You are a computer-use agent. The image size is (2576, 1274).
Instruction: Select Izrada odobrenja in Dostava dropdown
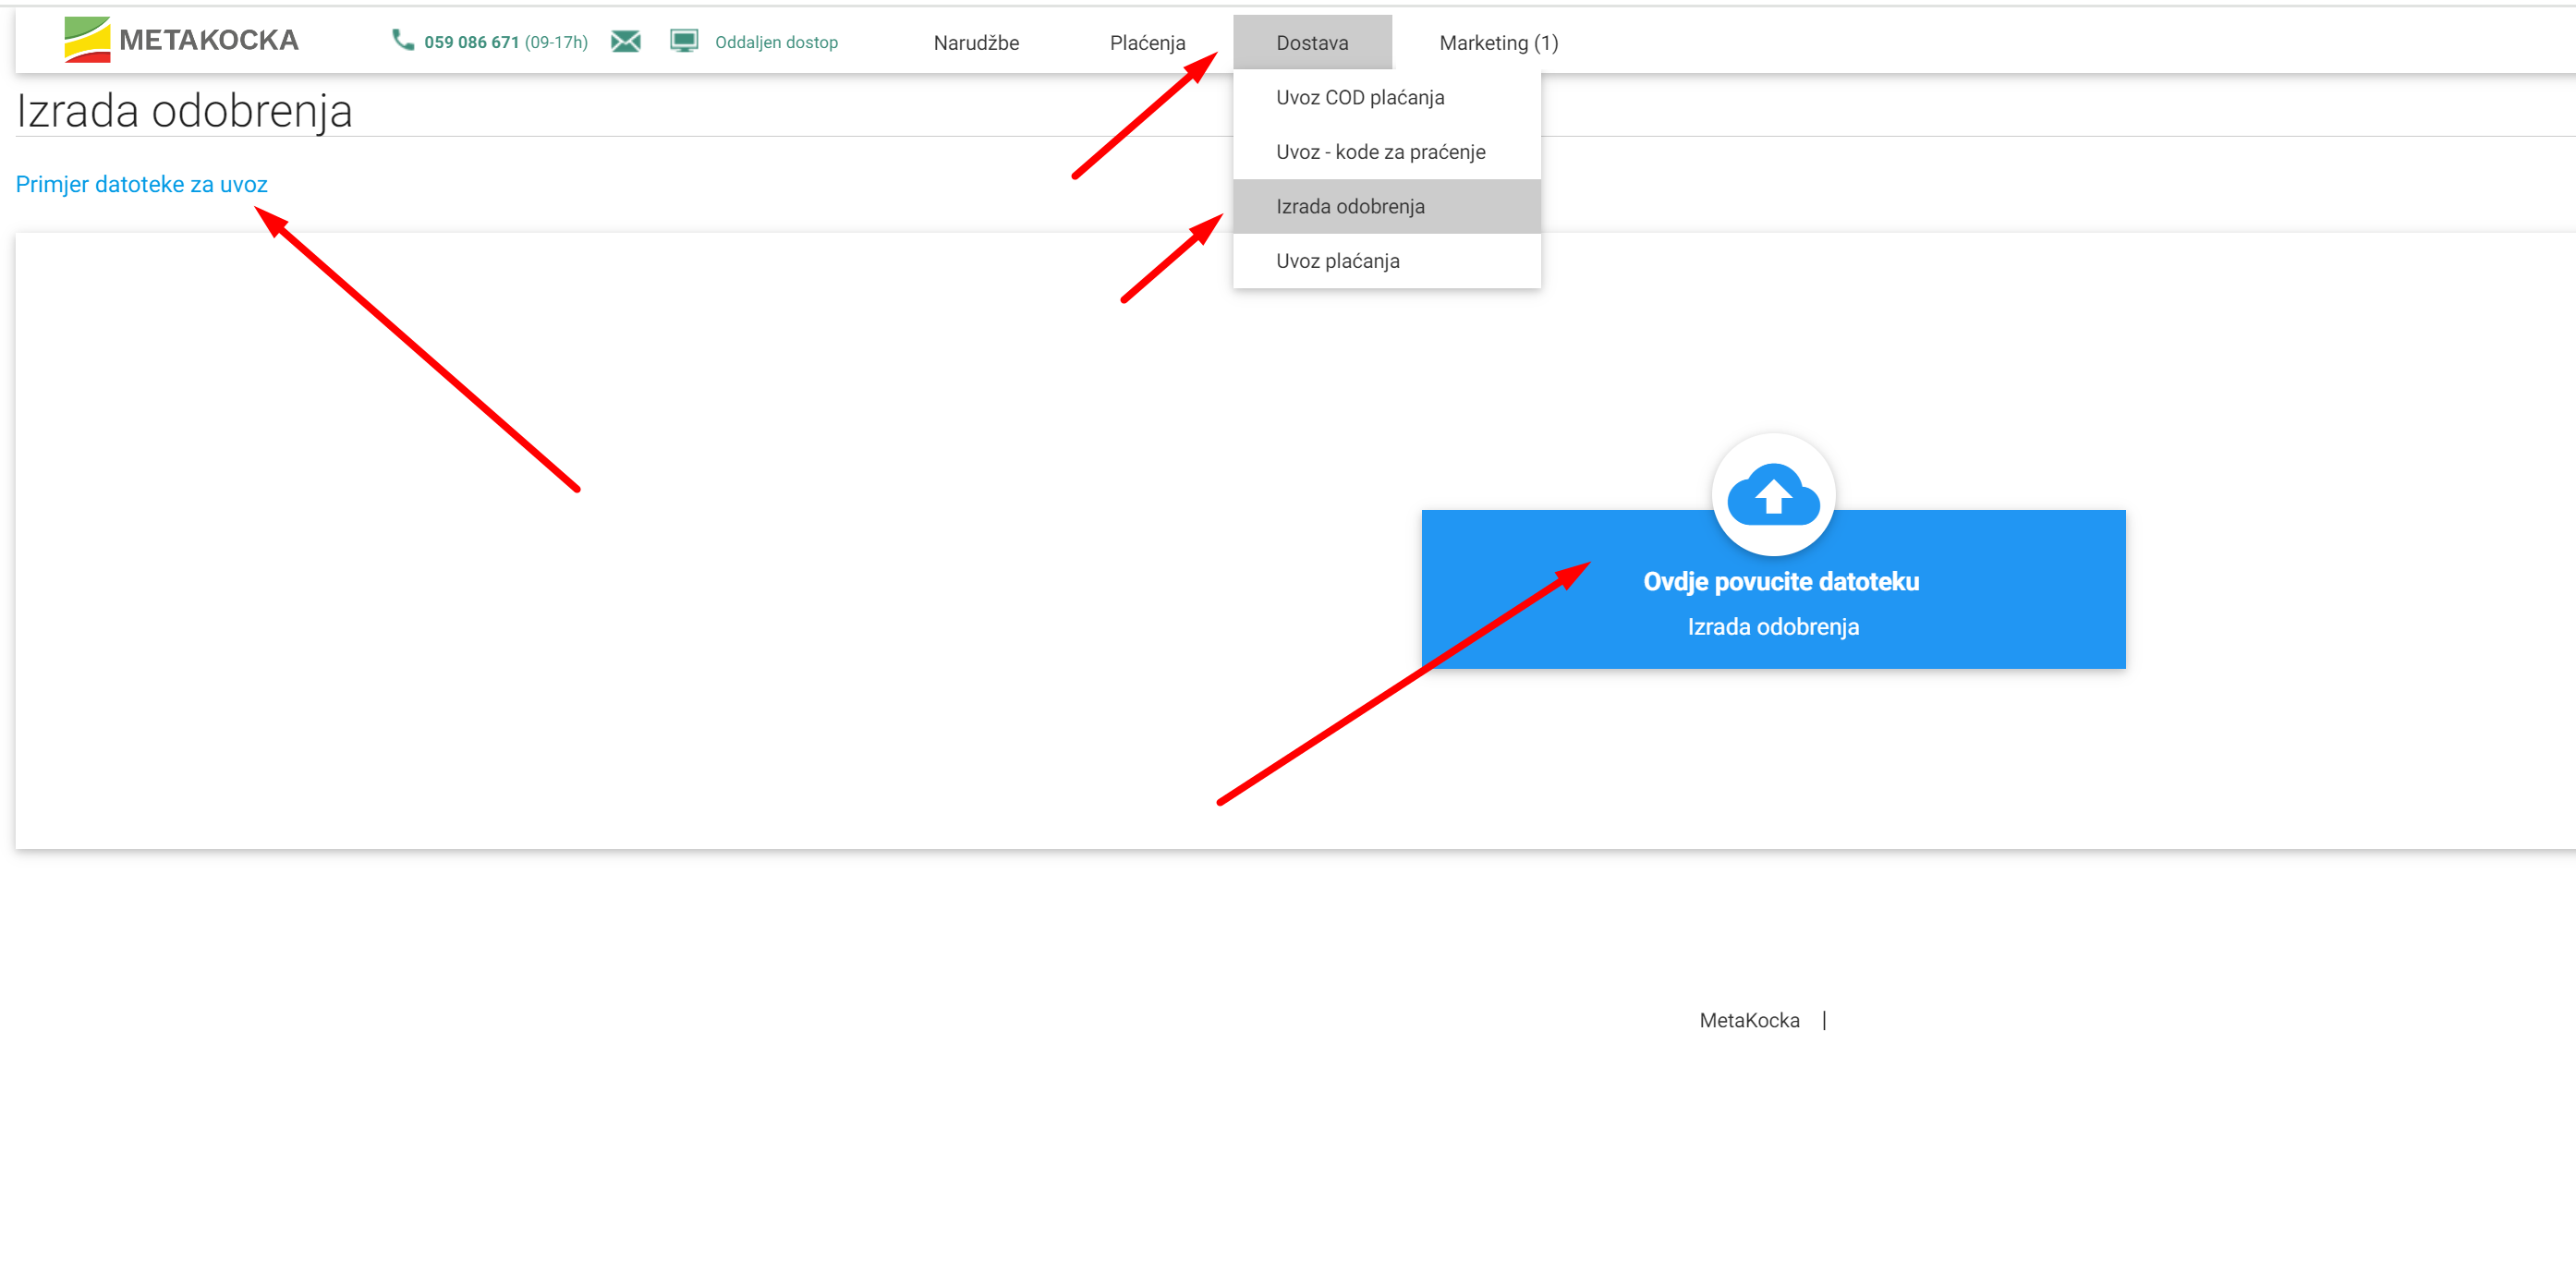coord(1350,206)
